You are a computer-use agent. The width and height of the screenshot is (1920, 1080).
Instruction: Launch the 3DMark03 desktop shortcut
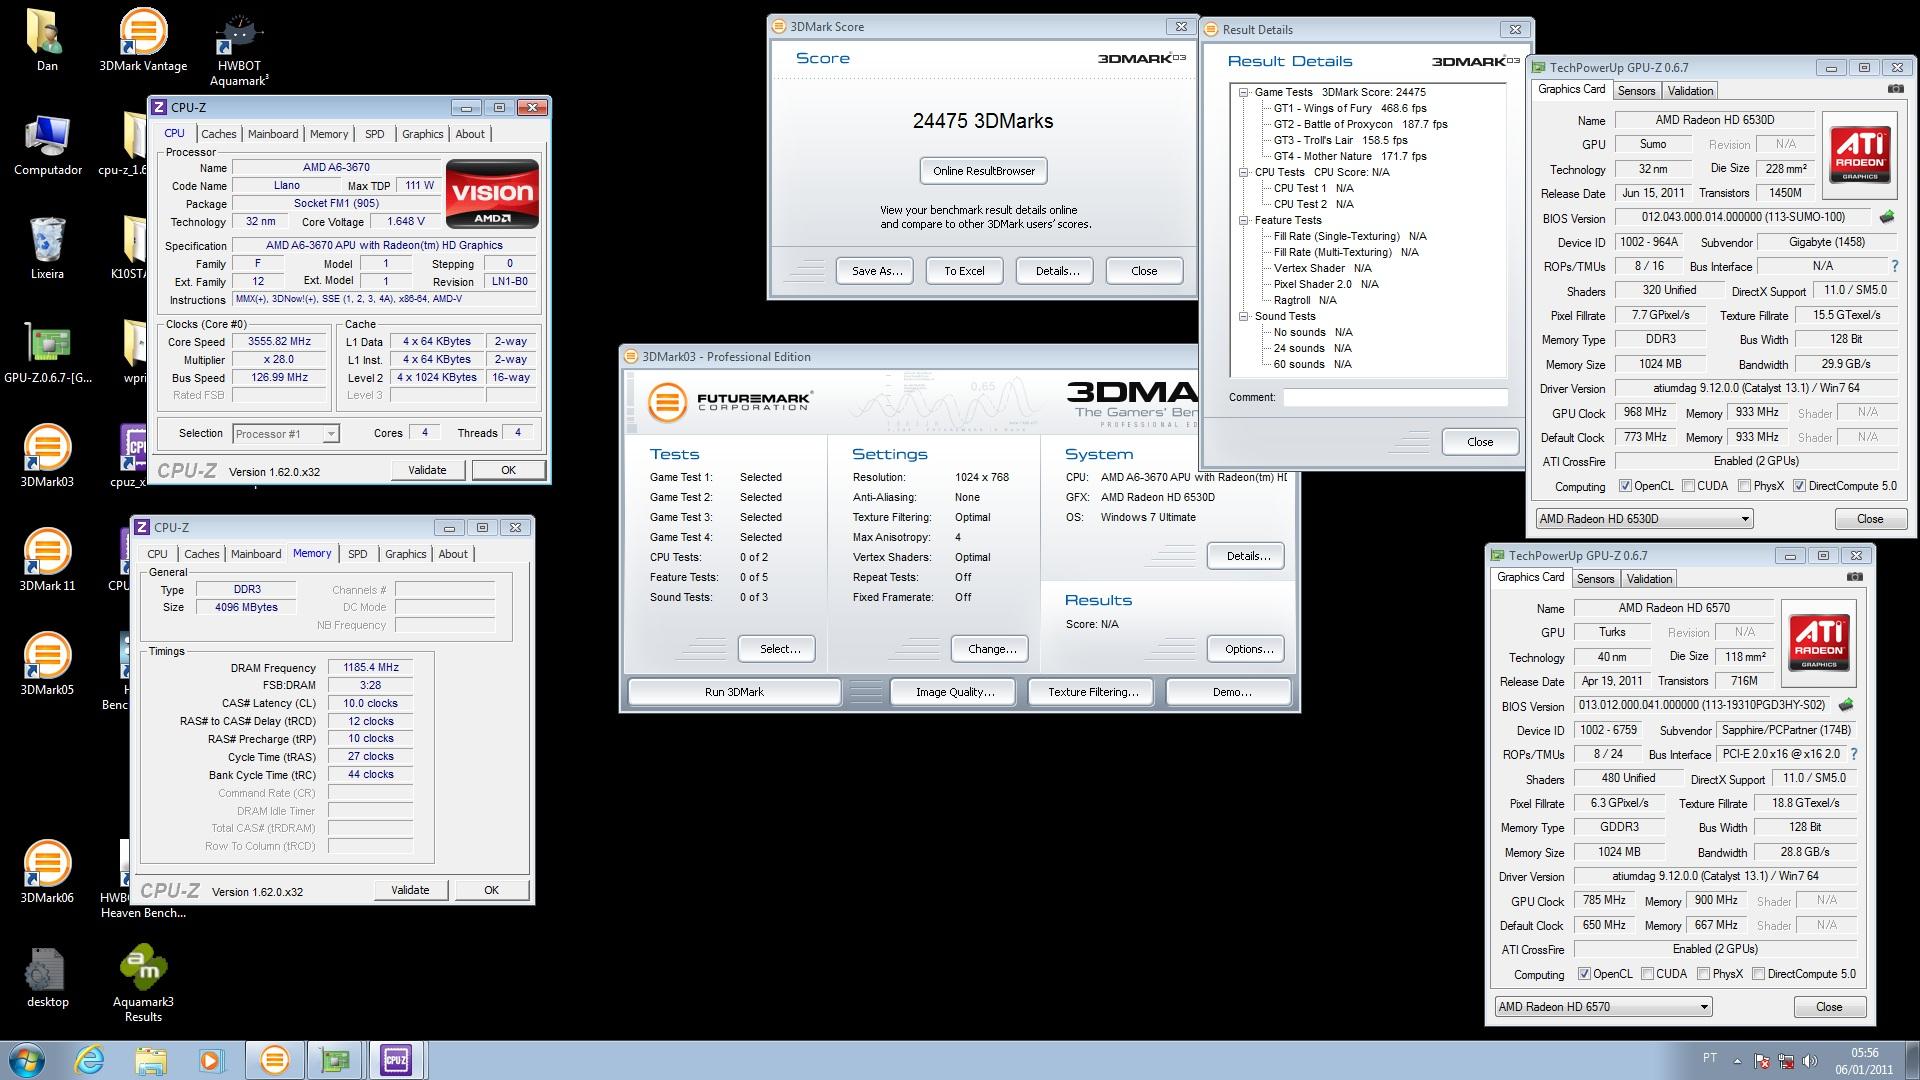47,456
